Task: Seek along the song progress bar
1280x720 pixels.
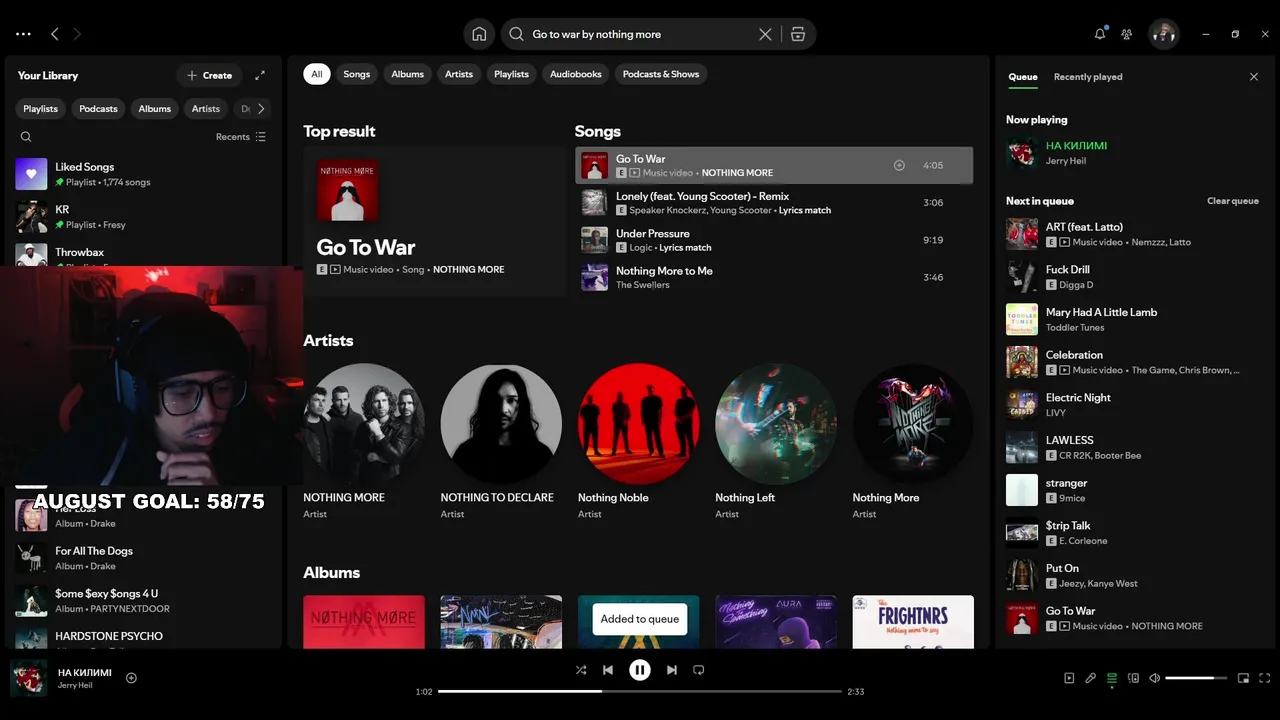Action: (x=640, y=691)
